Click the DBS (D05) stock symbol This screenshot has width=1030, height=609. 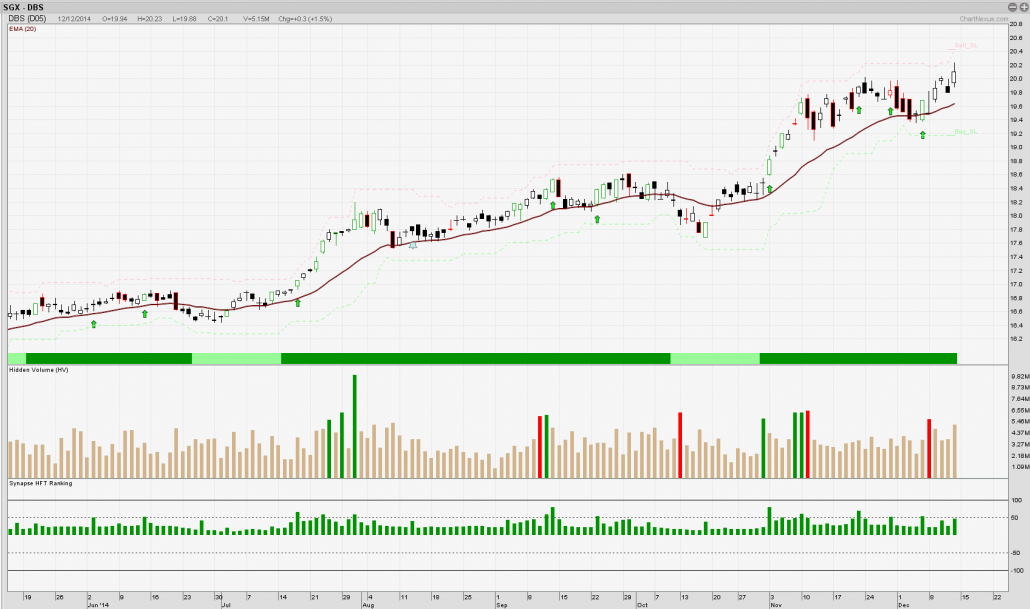(27, 18)
